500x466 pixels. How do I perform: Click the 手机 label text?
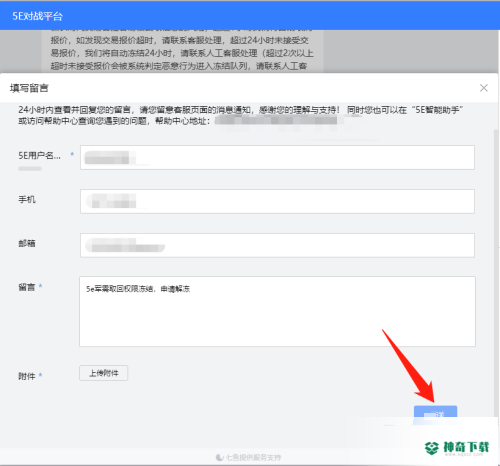27,200
